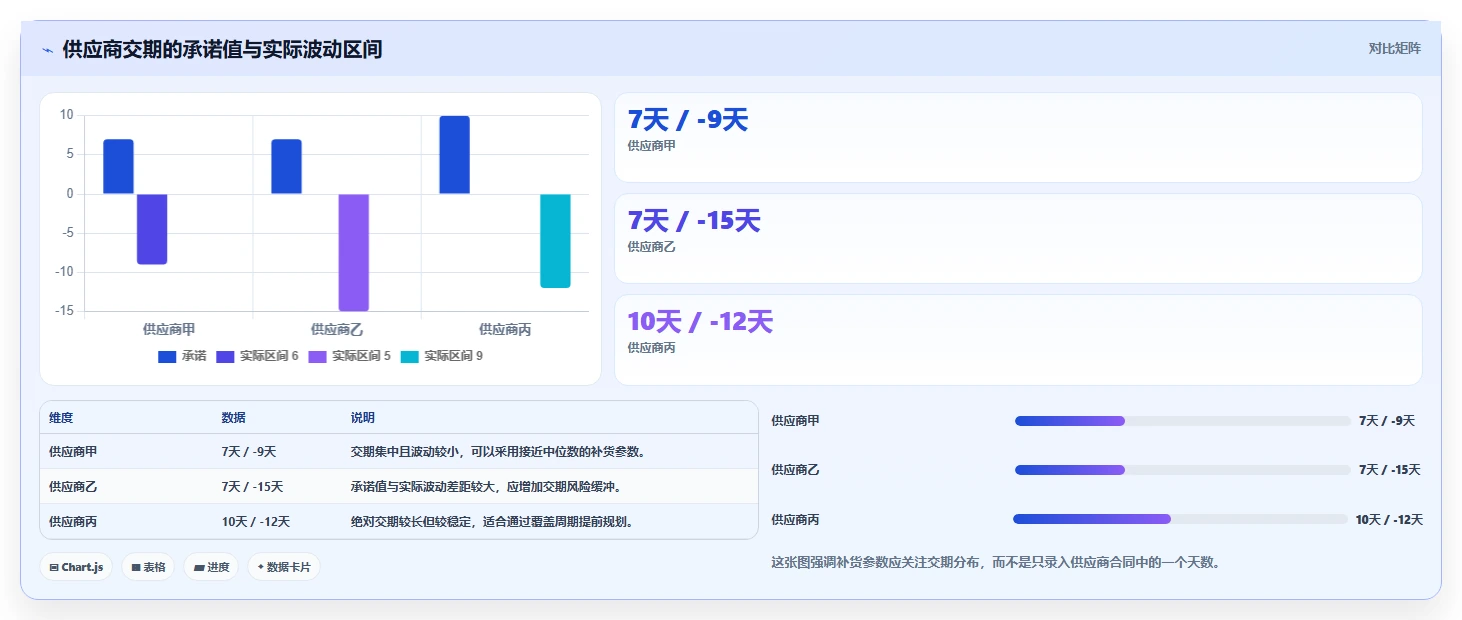The image size is (1462, 620).
Task: Open the large 10天 / -12天 data card
Action: [1018, 339]
